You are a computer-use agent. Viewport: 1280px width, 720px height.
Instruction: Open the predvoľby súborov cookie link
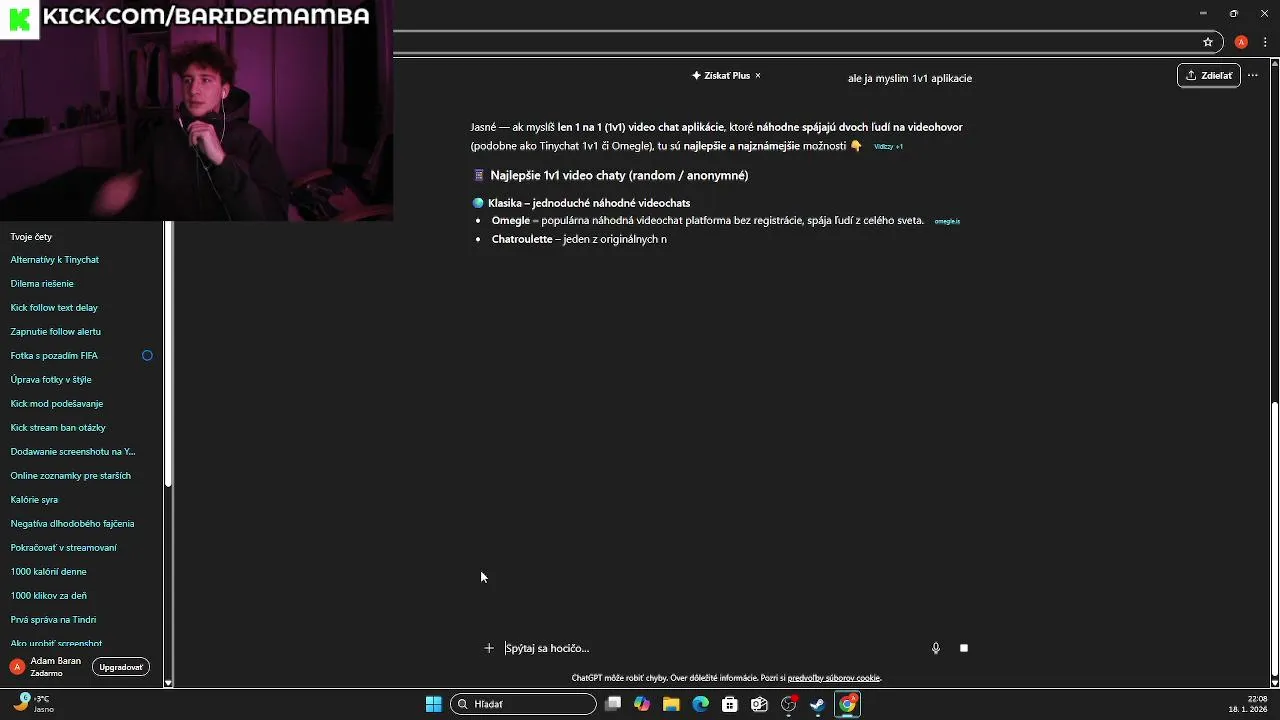click(x=834, y=678)
